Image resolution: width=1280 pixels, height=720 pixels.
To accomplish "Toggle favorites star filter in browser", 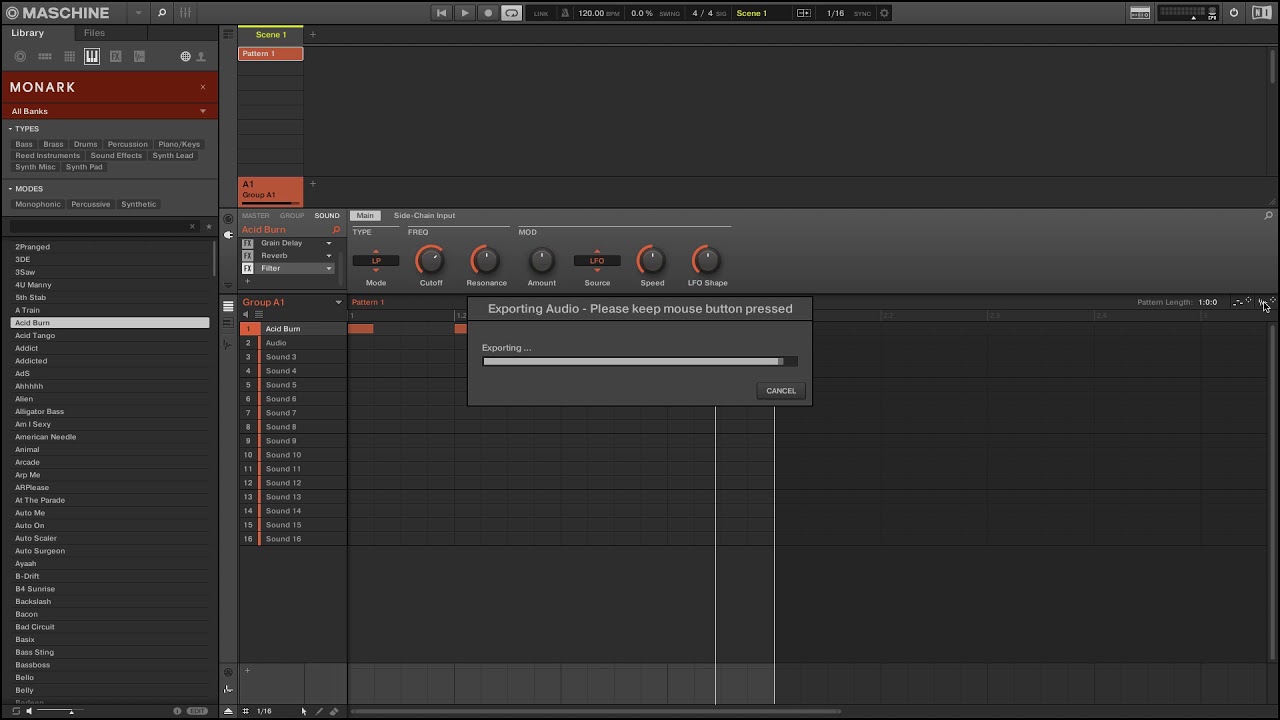I will [x=209, y=227].
